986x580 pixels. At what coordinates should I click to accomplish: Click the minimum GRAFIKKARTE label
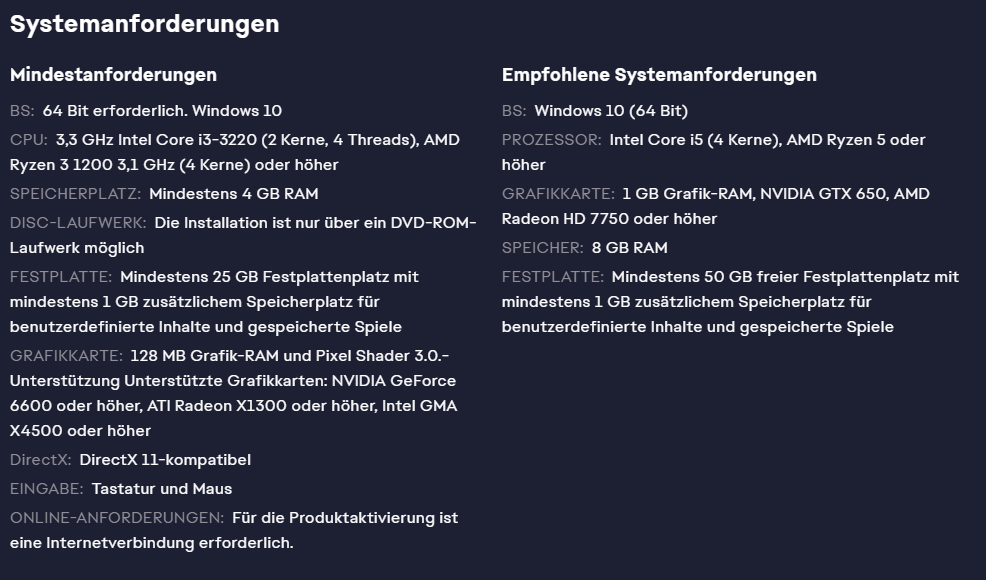pos(67,356)
